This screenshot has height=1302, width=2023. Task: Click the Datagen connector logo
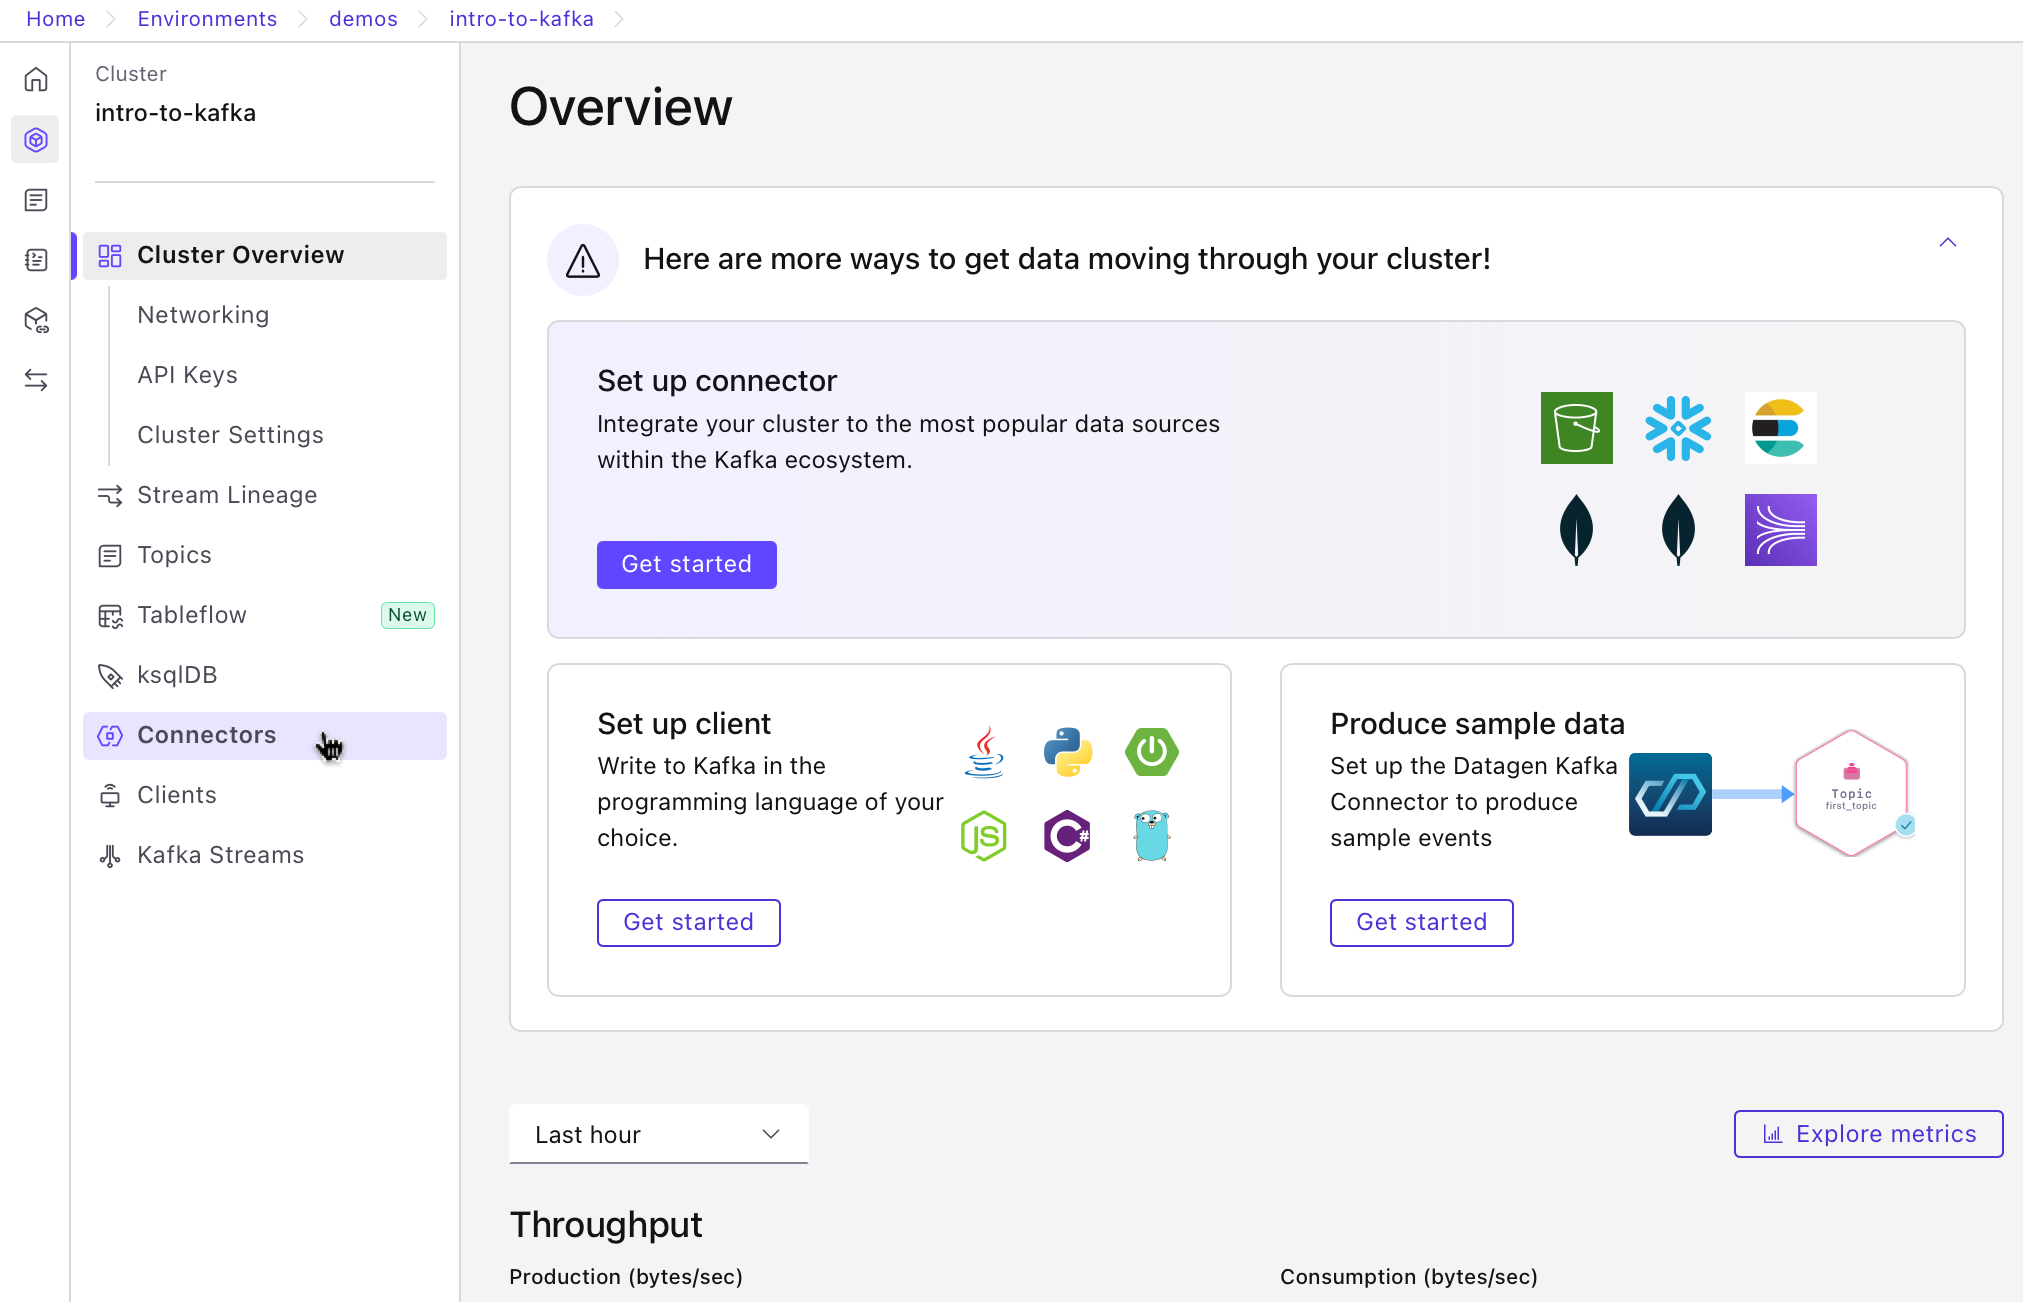coord(1669,794)
